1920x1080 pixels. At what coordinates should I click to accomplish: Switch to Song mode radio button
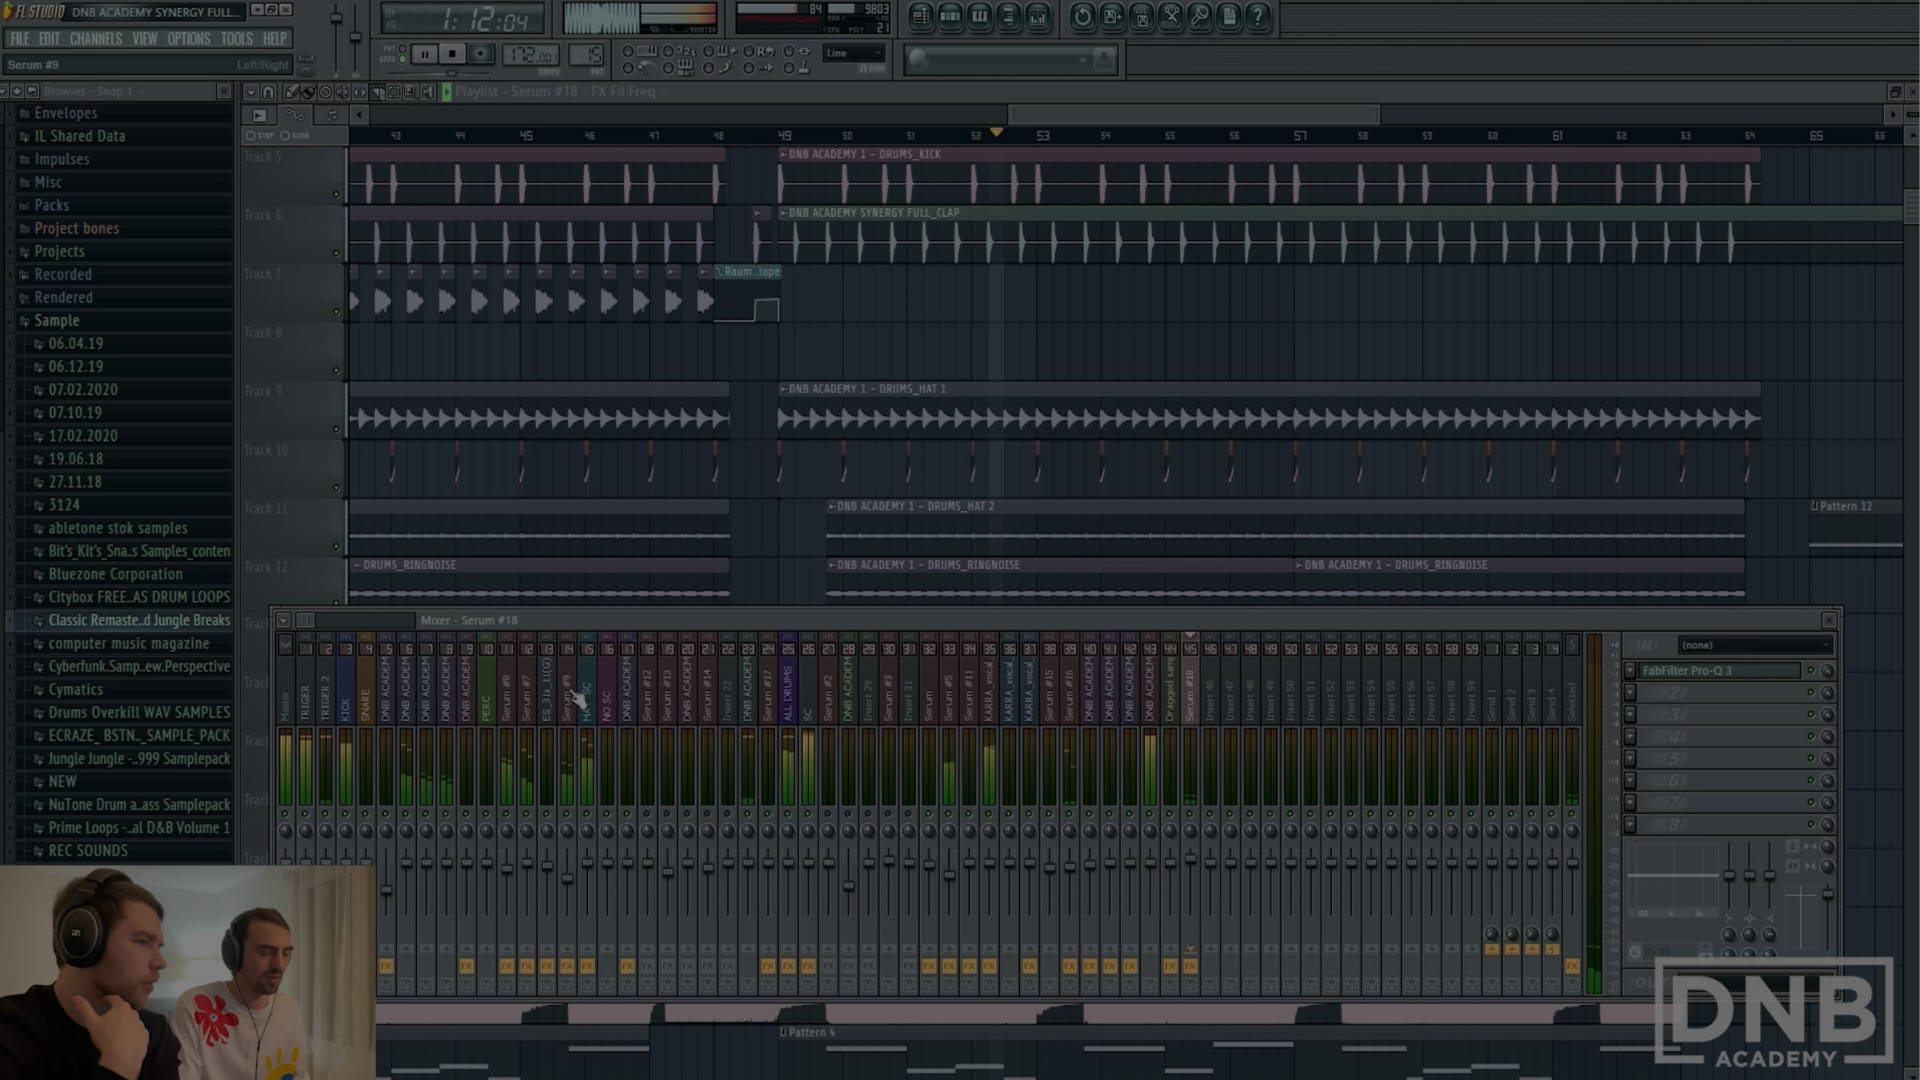click(x=402, y=60)
